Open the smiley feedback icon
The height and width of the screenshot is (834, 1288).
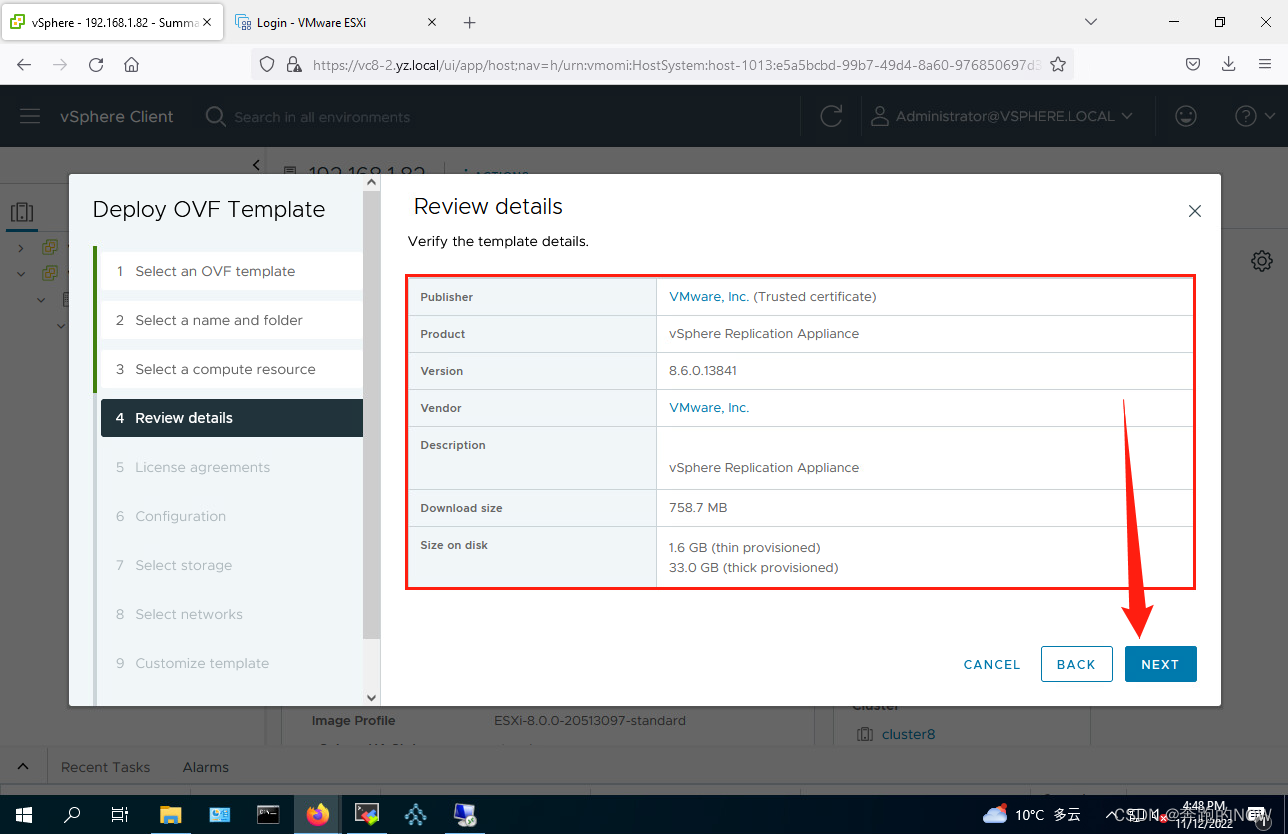1186,116
